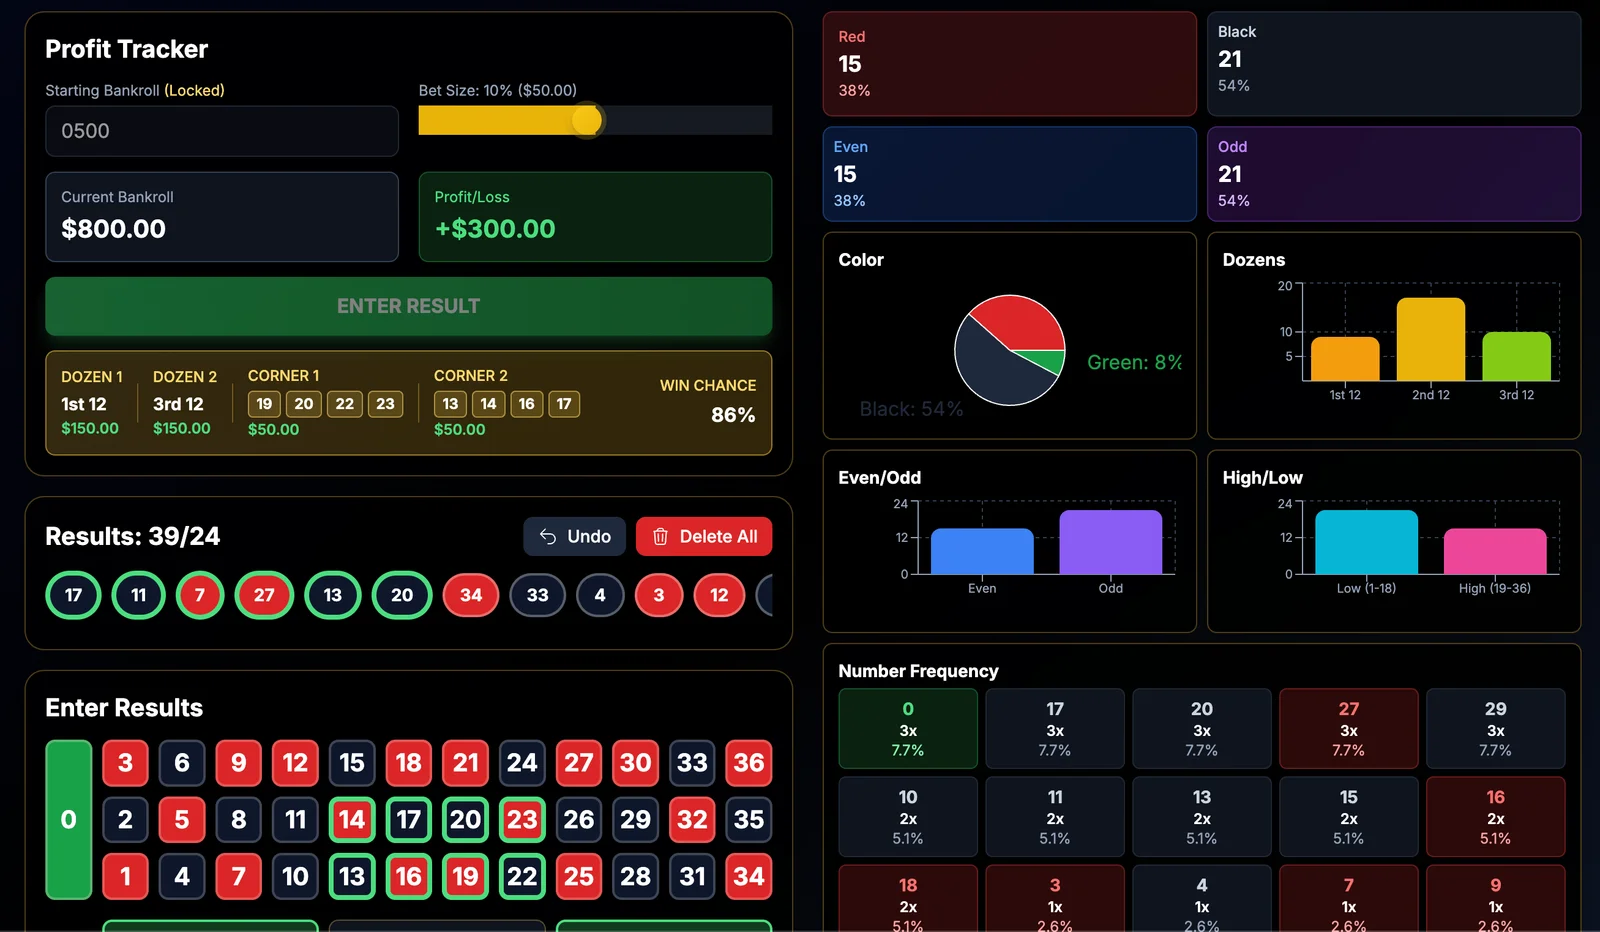Image resolution: width=1600 pixels, height=932 pixels.
Task: Click the Undo arrow icon
Action: 548,537
